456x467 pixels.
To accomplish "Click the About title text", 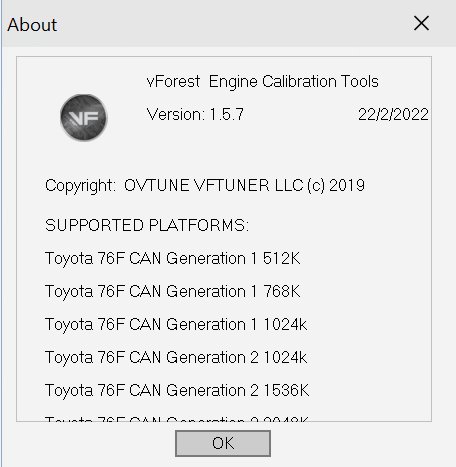I will tap(32, 25).
